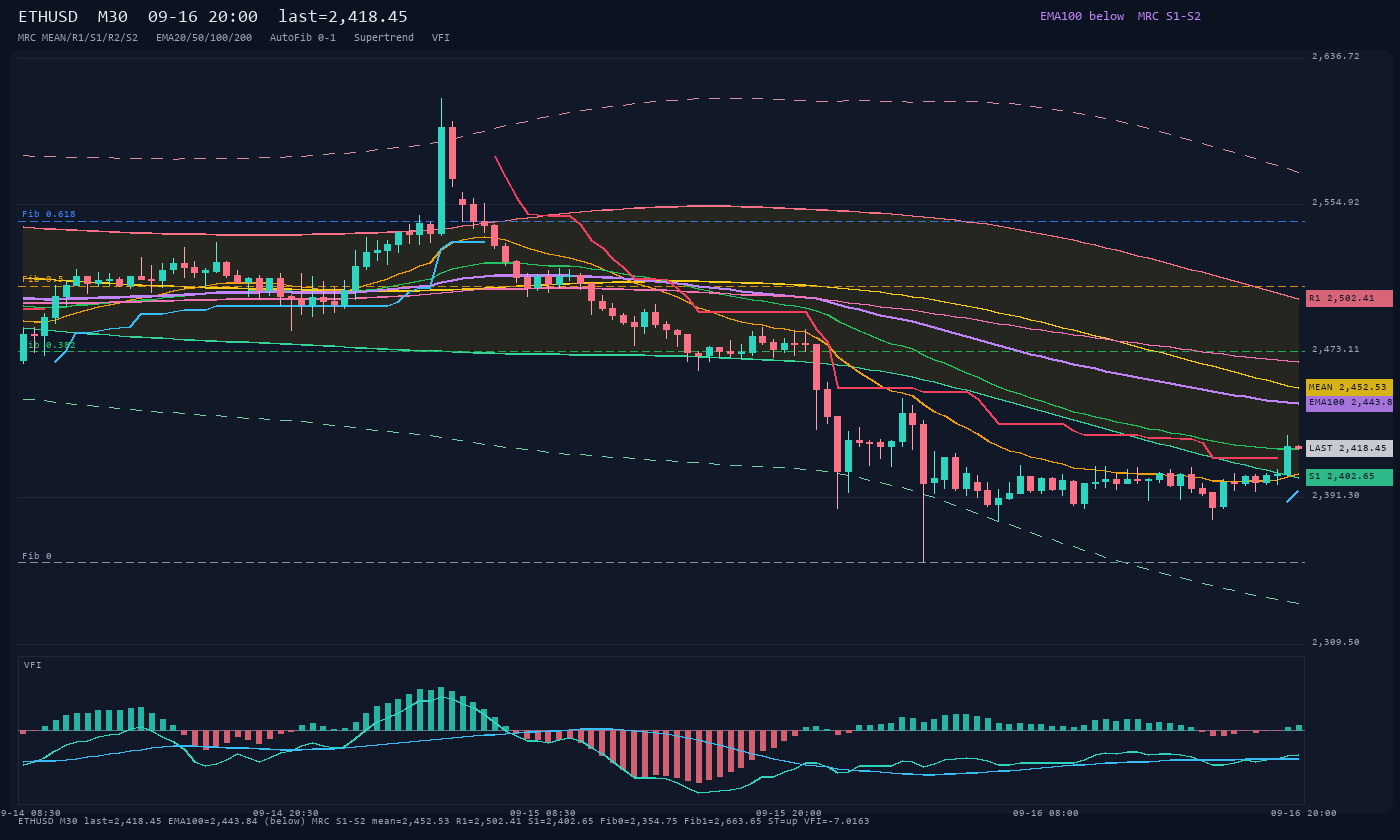Click the bottom status line starting "ETHUSD M30 last="
Image resolution: width=1400 pixels, height=840 pixels.
[x=444, y=821]
